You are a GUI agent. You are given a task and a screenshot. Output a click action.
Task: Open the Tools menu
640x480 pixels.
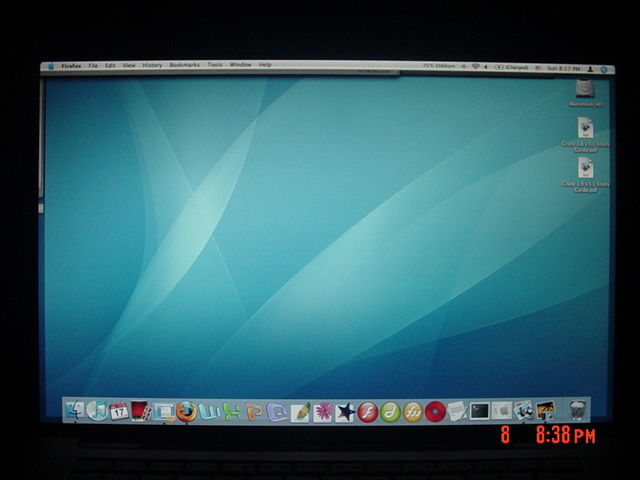pyautogui.click(x=215, y=64)
